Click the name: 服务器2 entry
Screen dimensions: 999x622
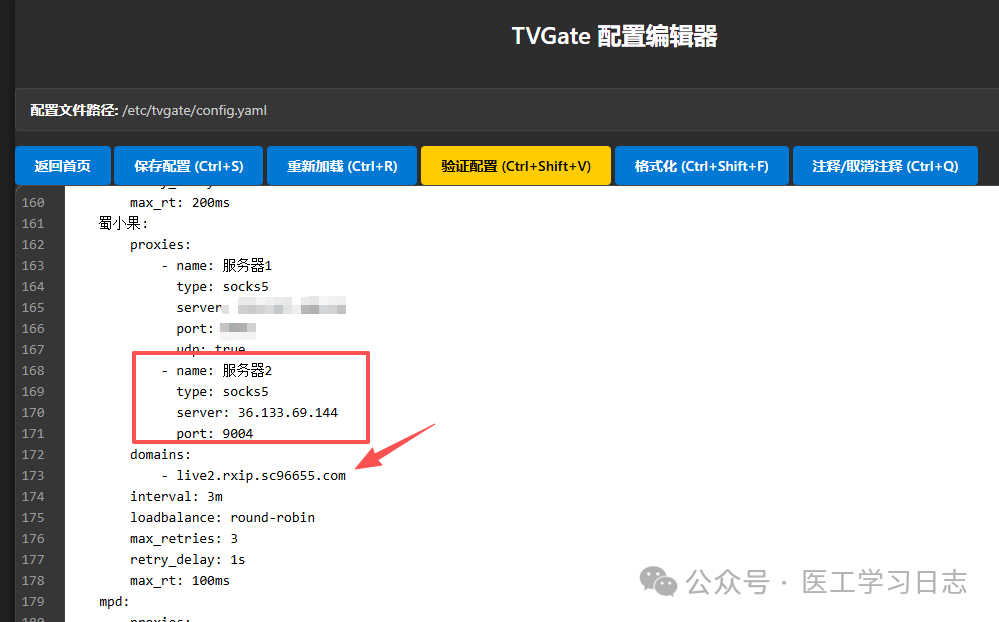[x=224, y=371]
